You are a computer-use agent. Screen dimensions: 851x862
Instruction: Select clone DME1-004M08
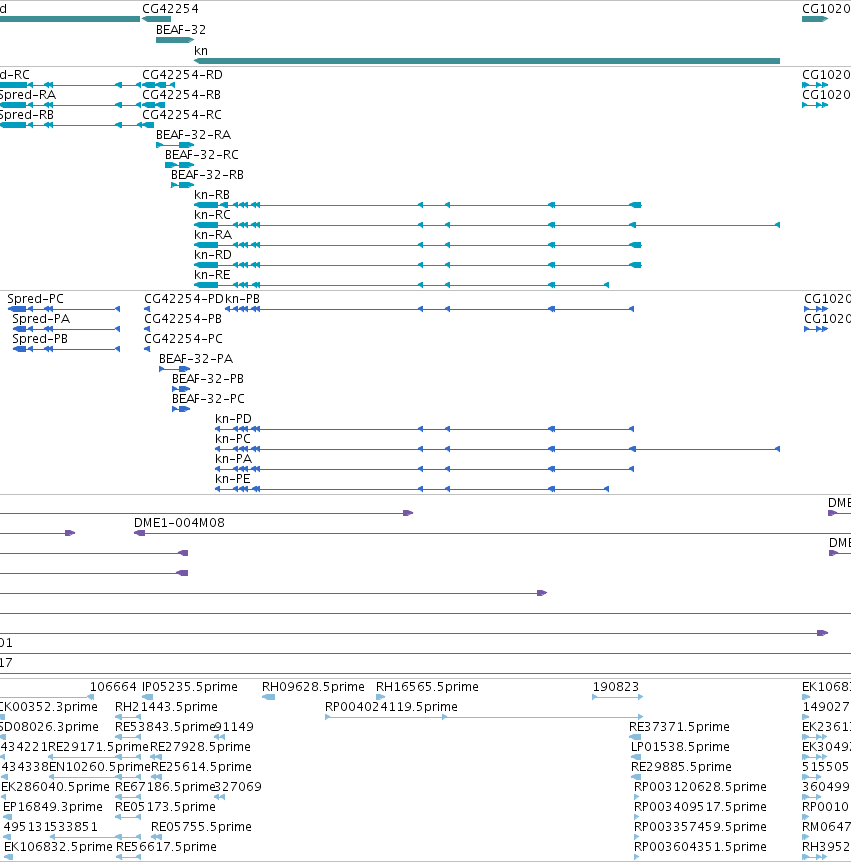point(493,533)
